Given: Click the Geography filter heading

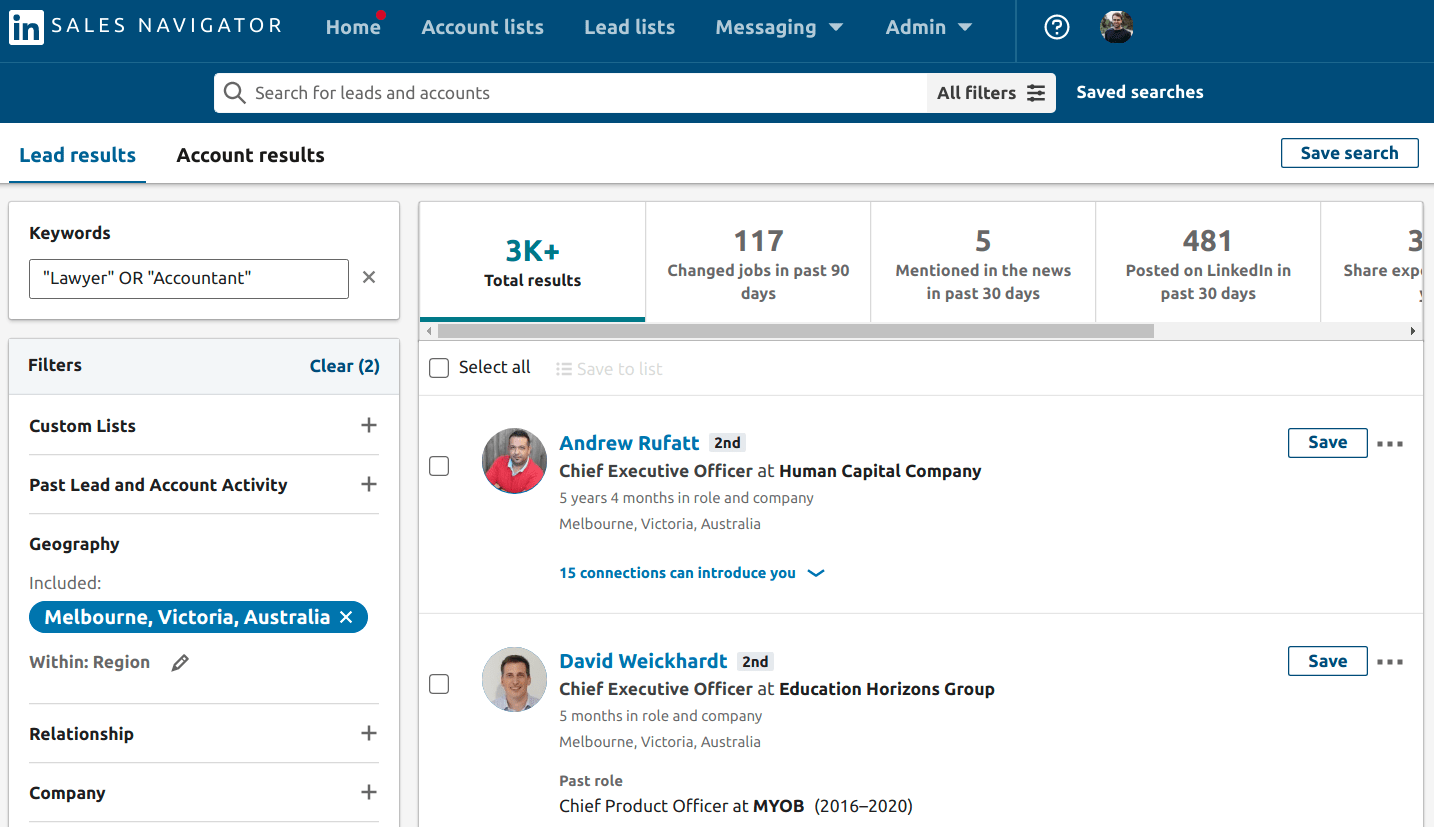Looking at the screenshot, I should click(74, 544).
